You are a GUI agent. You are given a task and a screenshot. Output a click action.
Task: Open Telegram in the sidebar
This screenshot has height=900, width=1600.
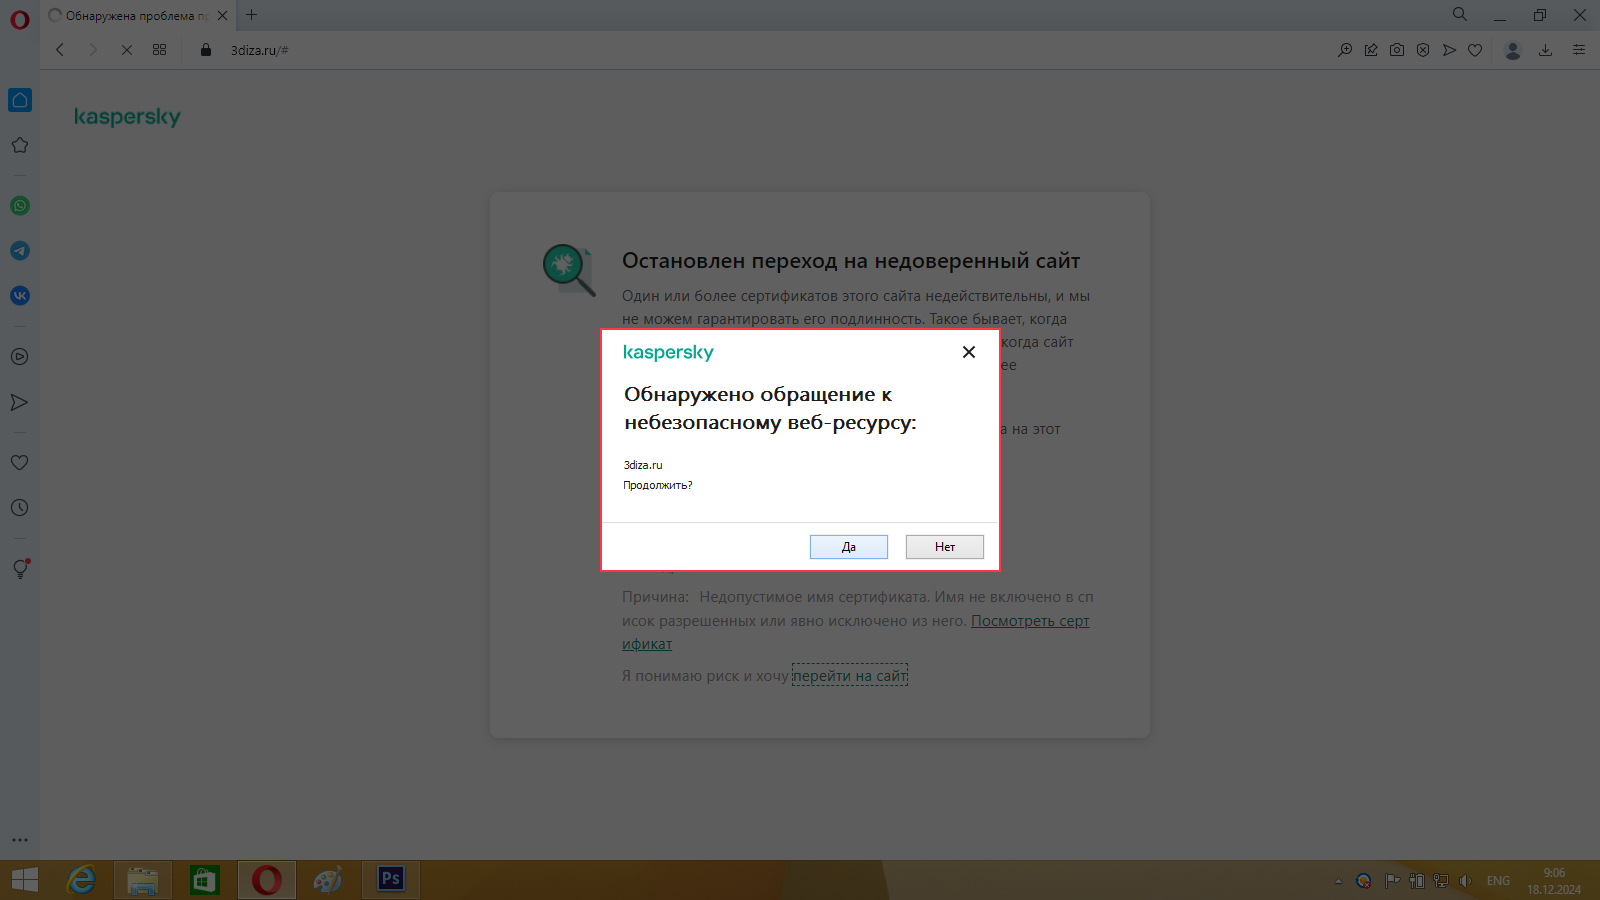(20, 251)
